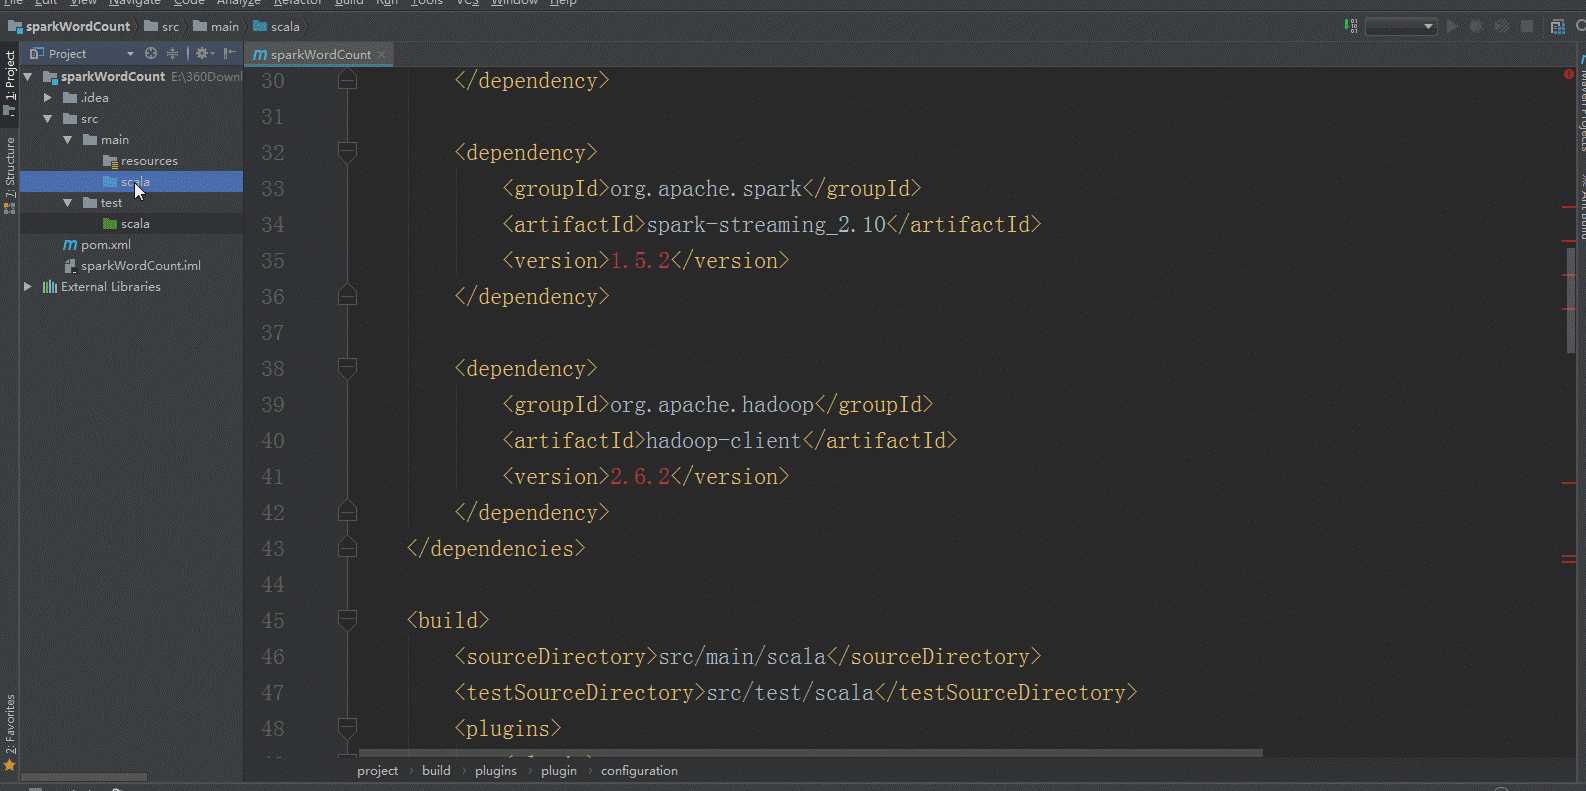The height and width of the screenshot is (791, 1586).
Task: Click spark-streaming_2.10 text on line 34
Action: (x=766, y=225)
